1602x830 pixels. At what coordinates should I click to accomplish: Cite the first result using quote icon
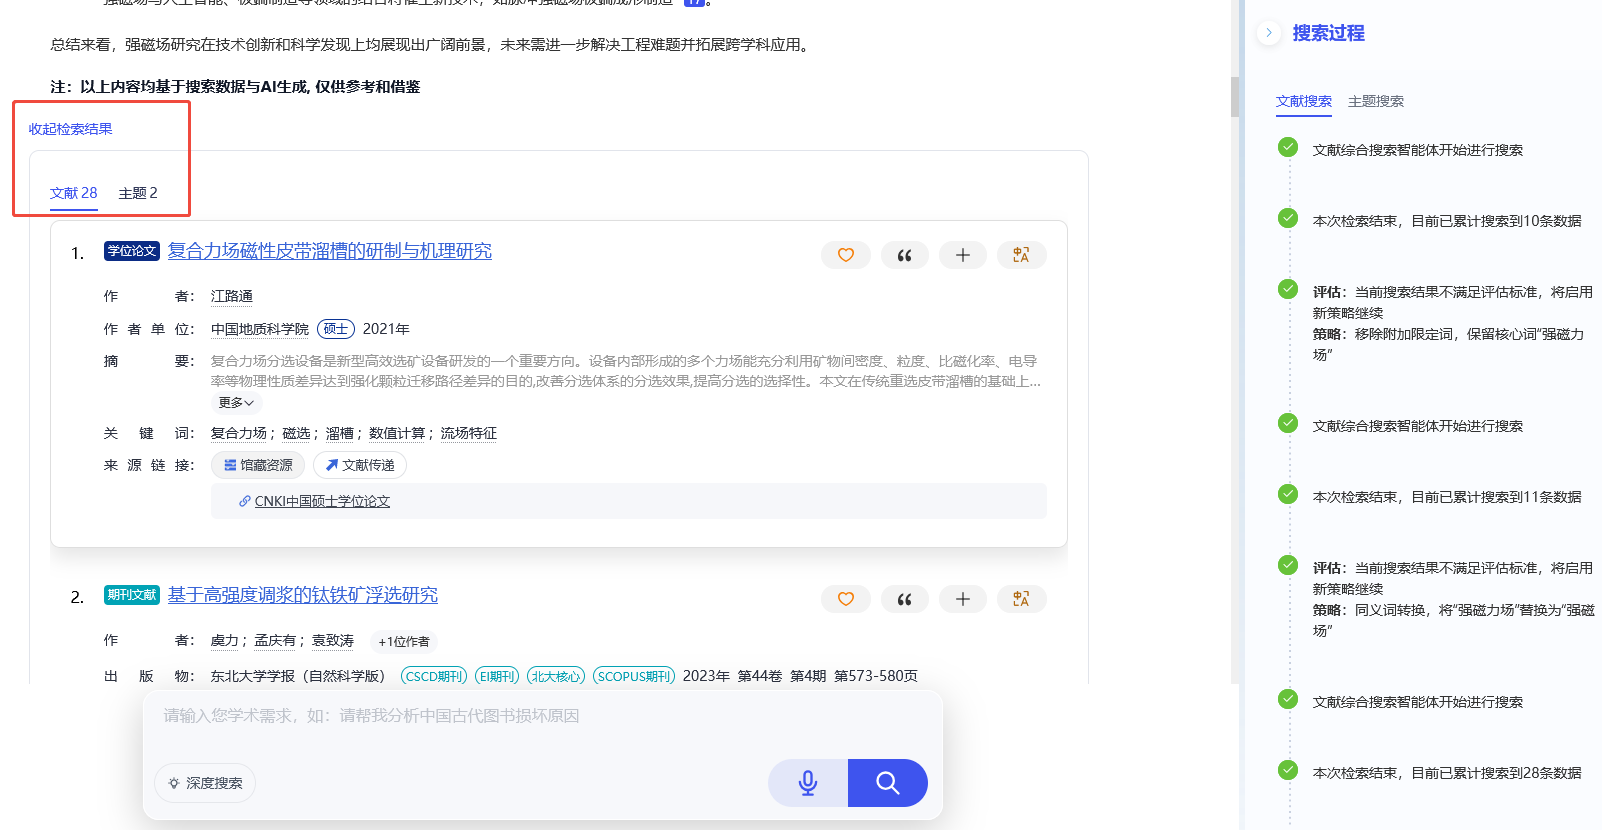(905, 255)
